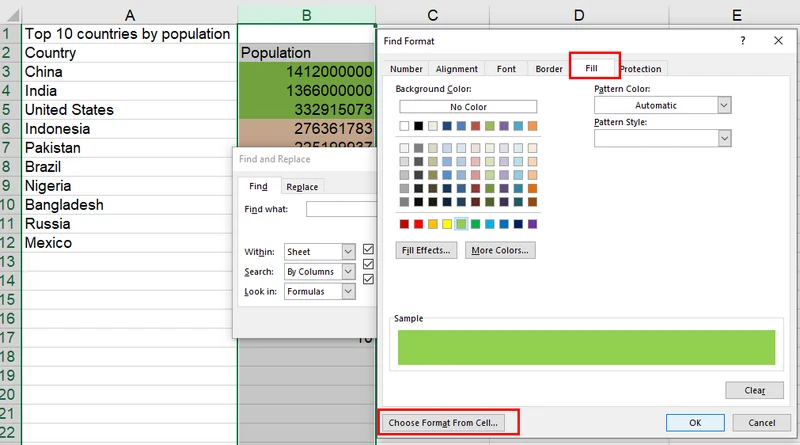Open the help question mark in Find Format
The image size is (800, 445).
point(743,41)
